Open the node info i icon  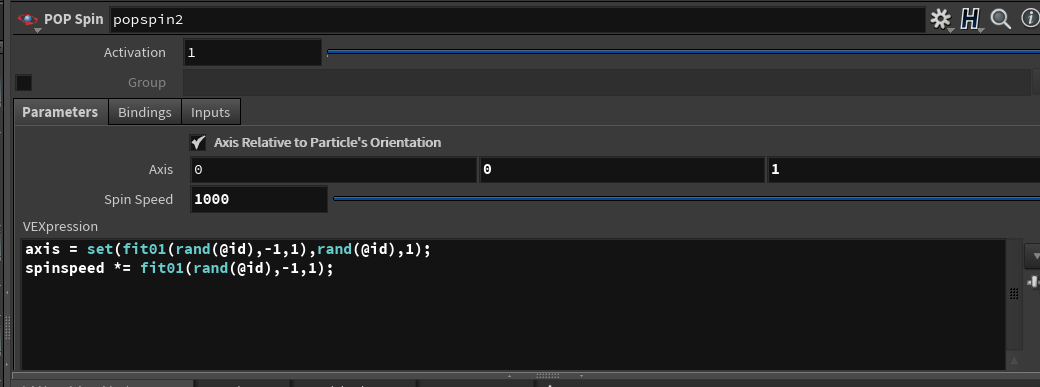pos(1030,19)
